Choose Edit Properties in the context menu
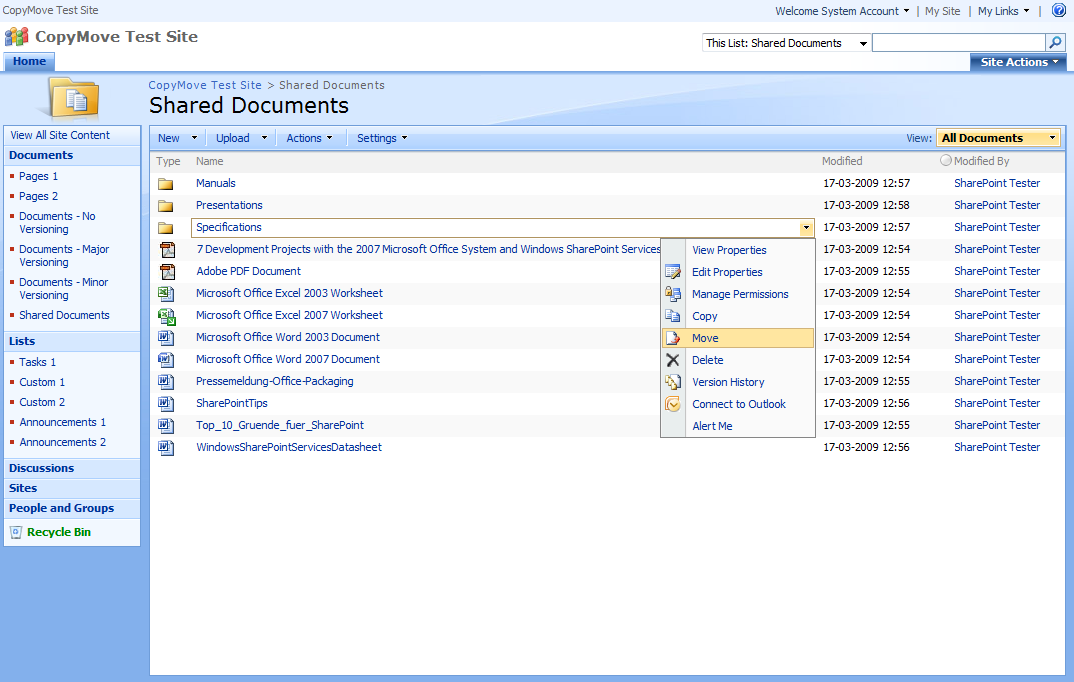The height and width of the screenshot is (682, 1074). [x=727, y=272]
